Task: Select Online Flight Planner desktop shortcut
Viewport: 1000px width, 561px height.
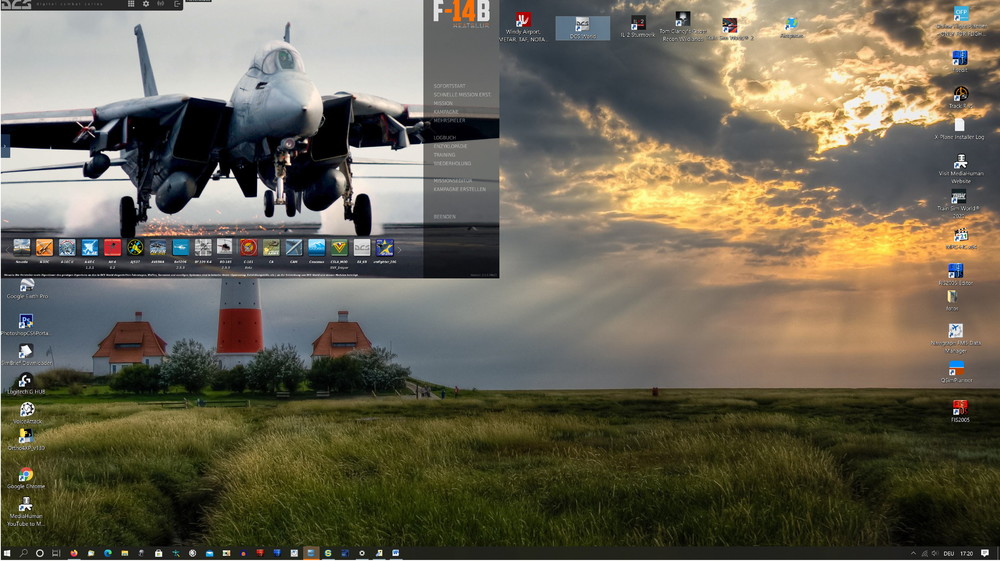Action: pos(960,20)
